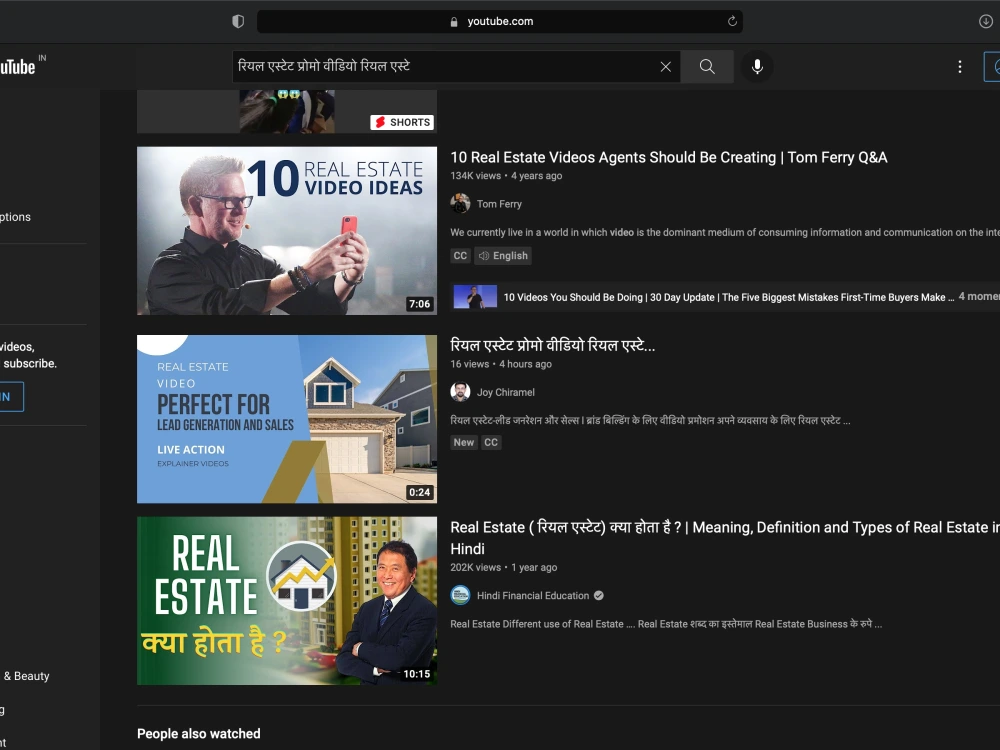This screenshot has height=750, width=1000.
Task: Click the search magnifier button
Action: pos(707,66)
